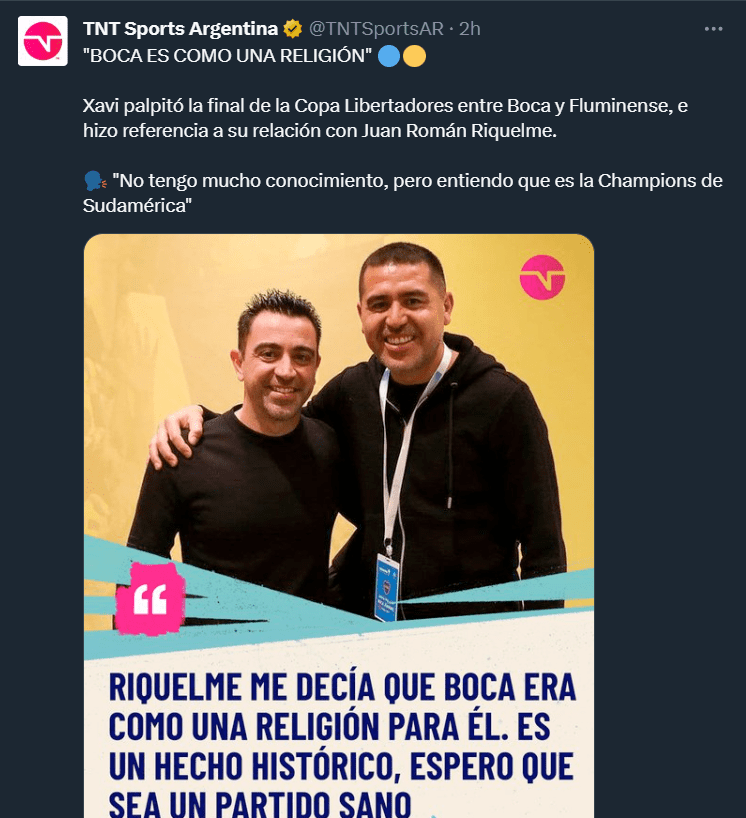Click the blue circle emoji
746x818 pixels.
[389, 56]
